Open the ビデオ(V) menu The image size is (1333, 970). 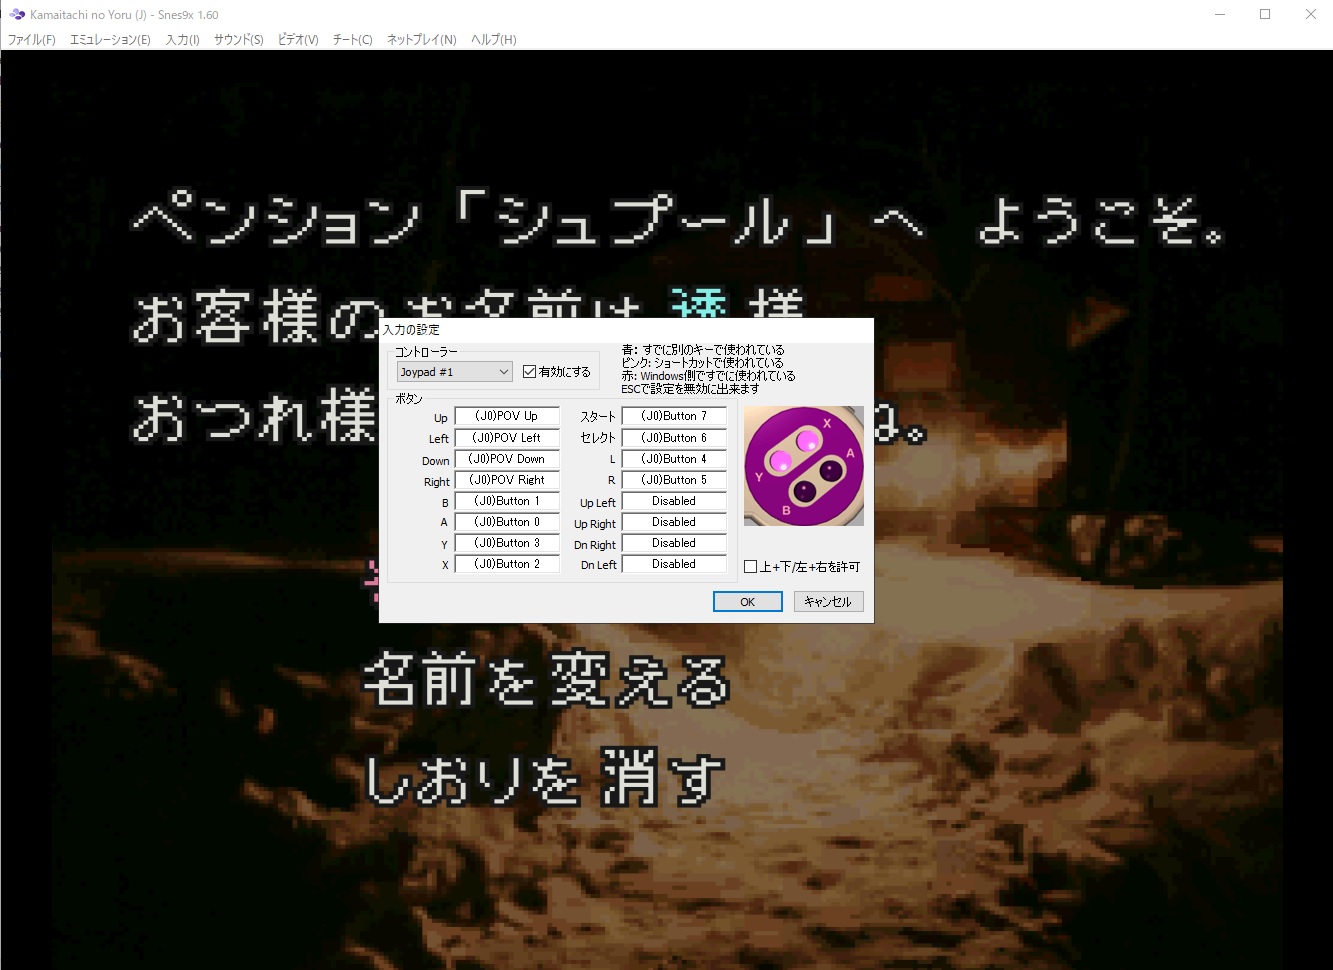click(298, 40)
